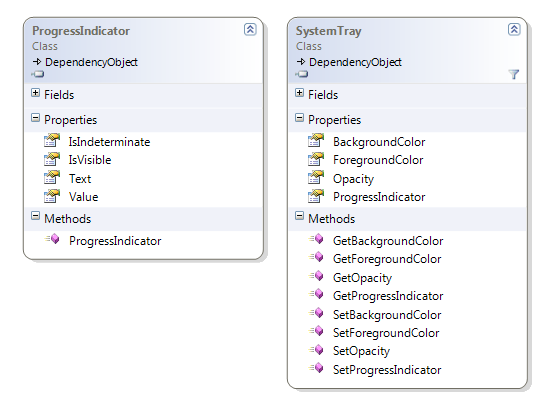Click the SystemTray ProgressIndicator property icon
The height and width of the screenshot is (405, 542).
tap(316, 196)
